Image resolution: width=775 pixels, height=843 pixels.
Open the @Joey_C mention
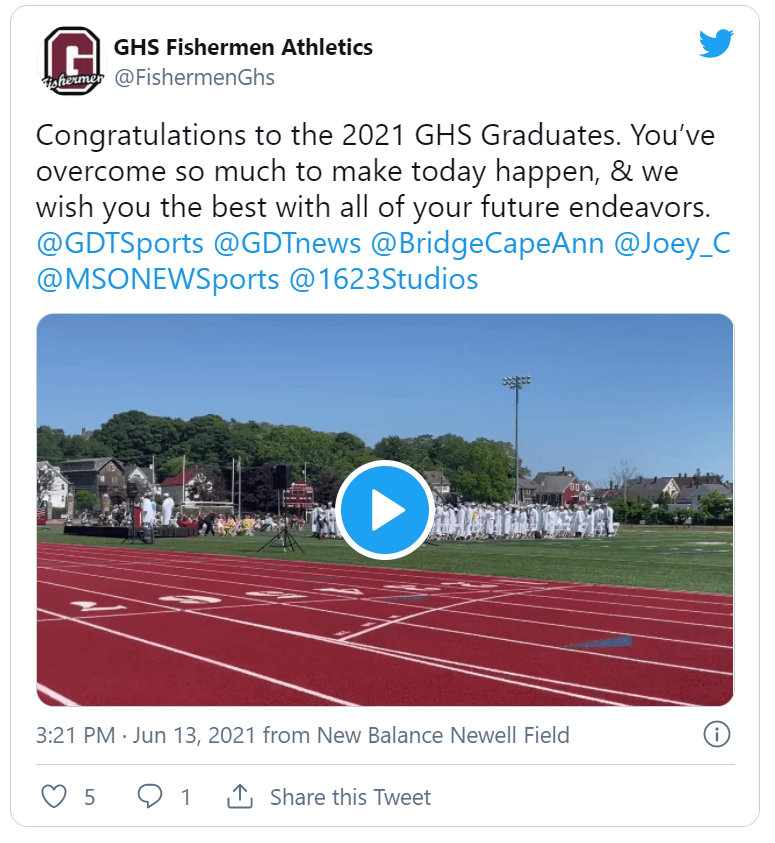click(x=672, y=244)
